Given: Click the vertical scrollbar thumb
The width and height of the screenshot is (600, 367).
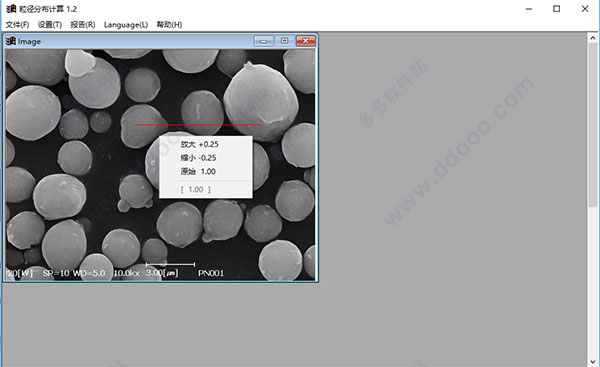Looking at the screenshot, I should 593,125.
